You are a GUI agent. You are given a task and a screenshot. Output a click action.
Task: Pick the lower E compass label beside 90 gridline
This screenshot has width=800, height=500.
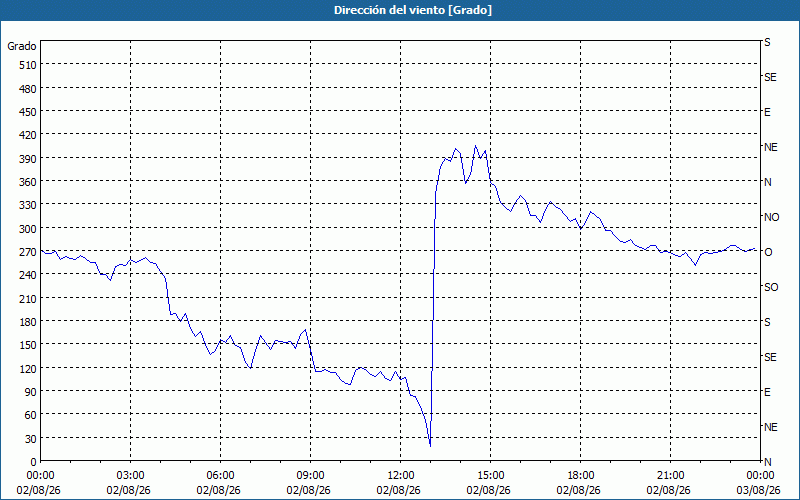(x=767, y=392)
